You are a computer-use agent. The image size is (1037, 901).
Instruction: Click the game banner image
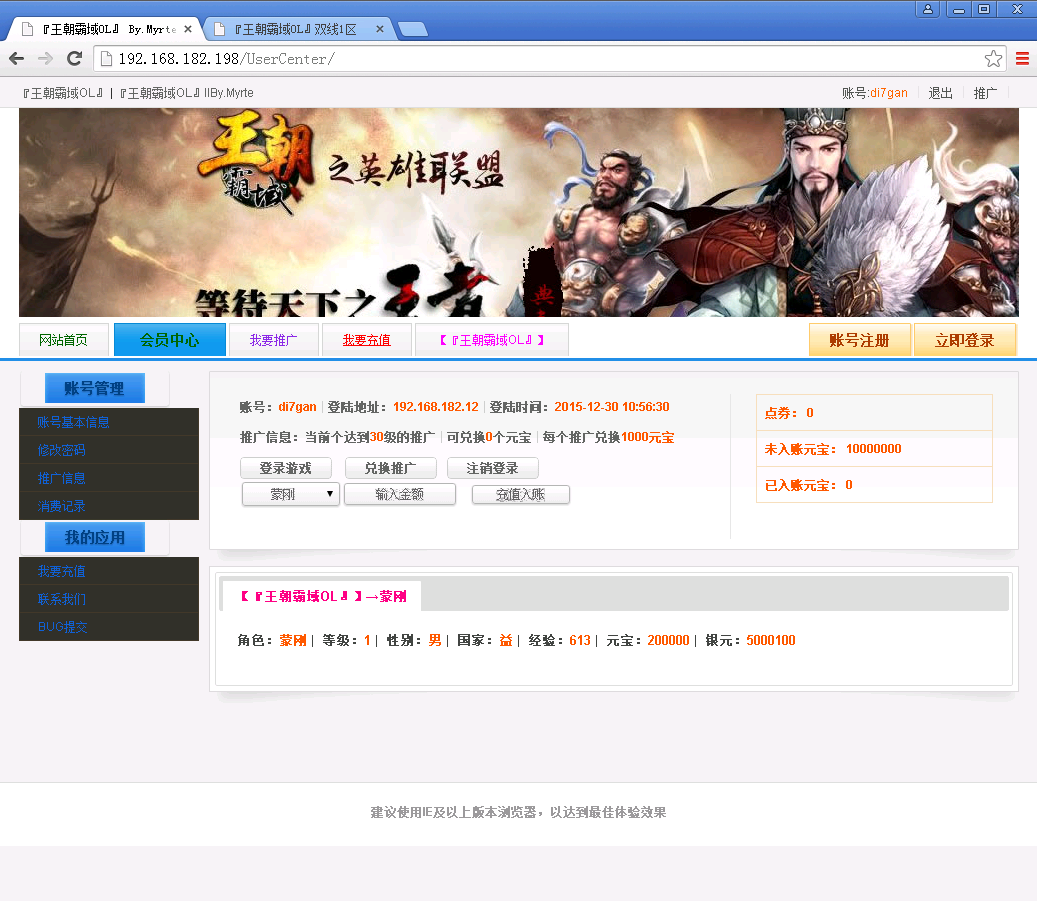click(x=518, y=212)
